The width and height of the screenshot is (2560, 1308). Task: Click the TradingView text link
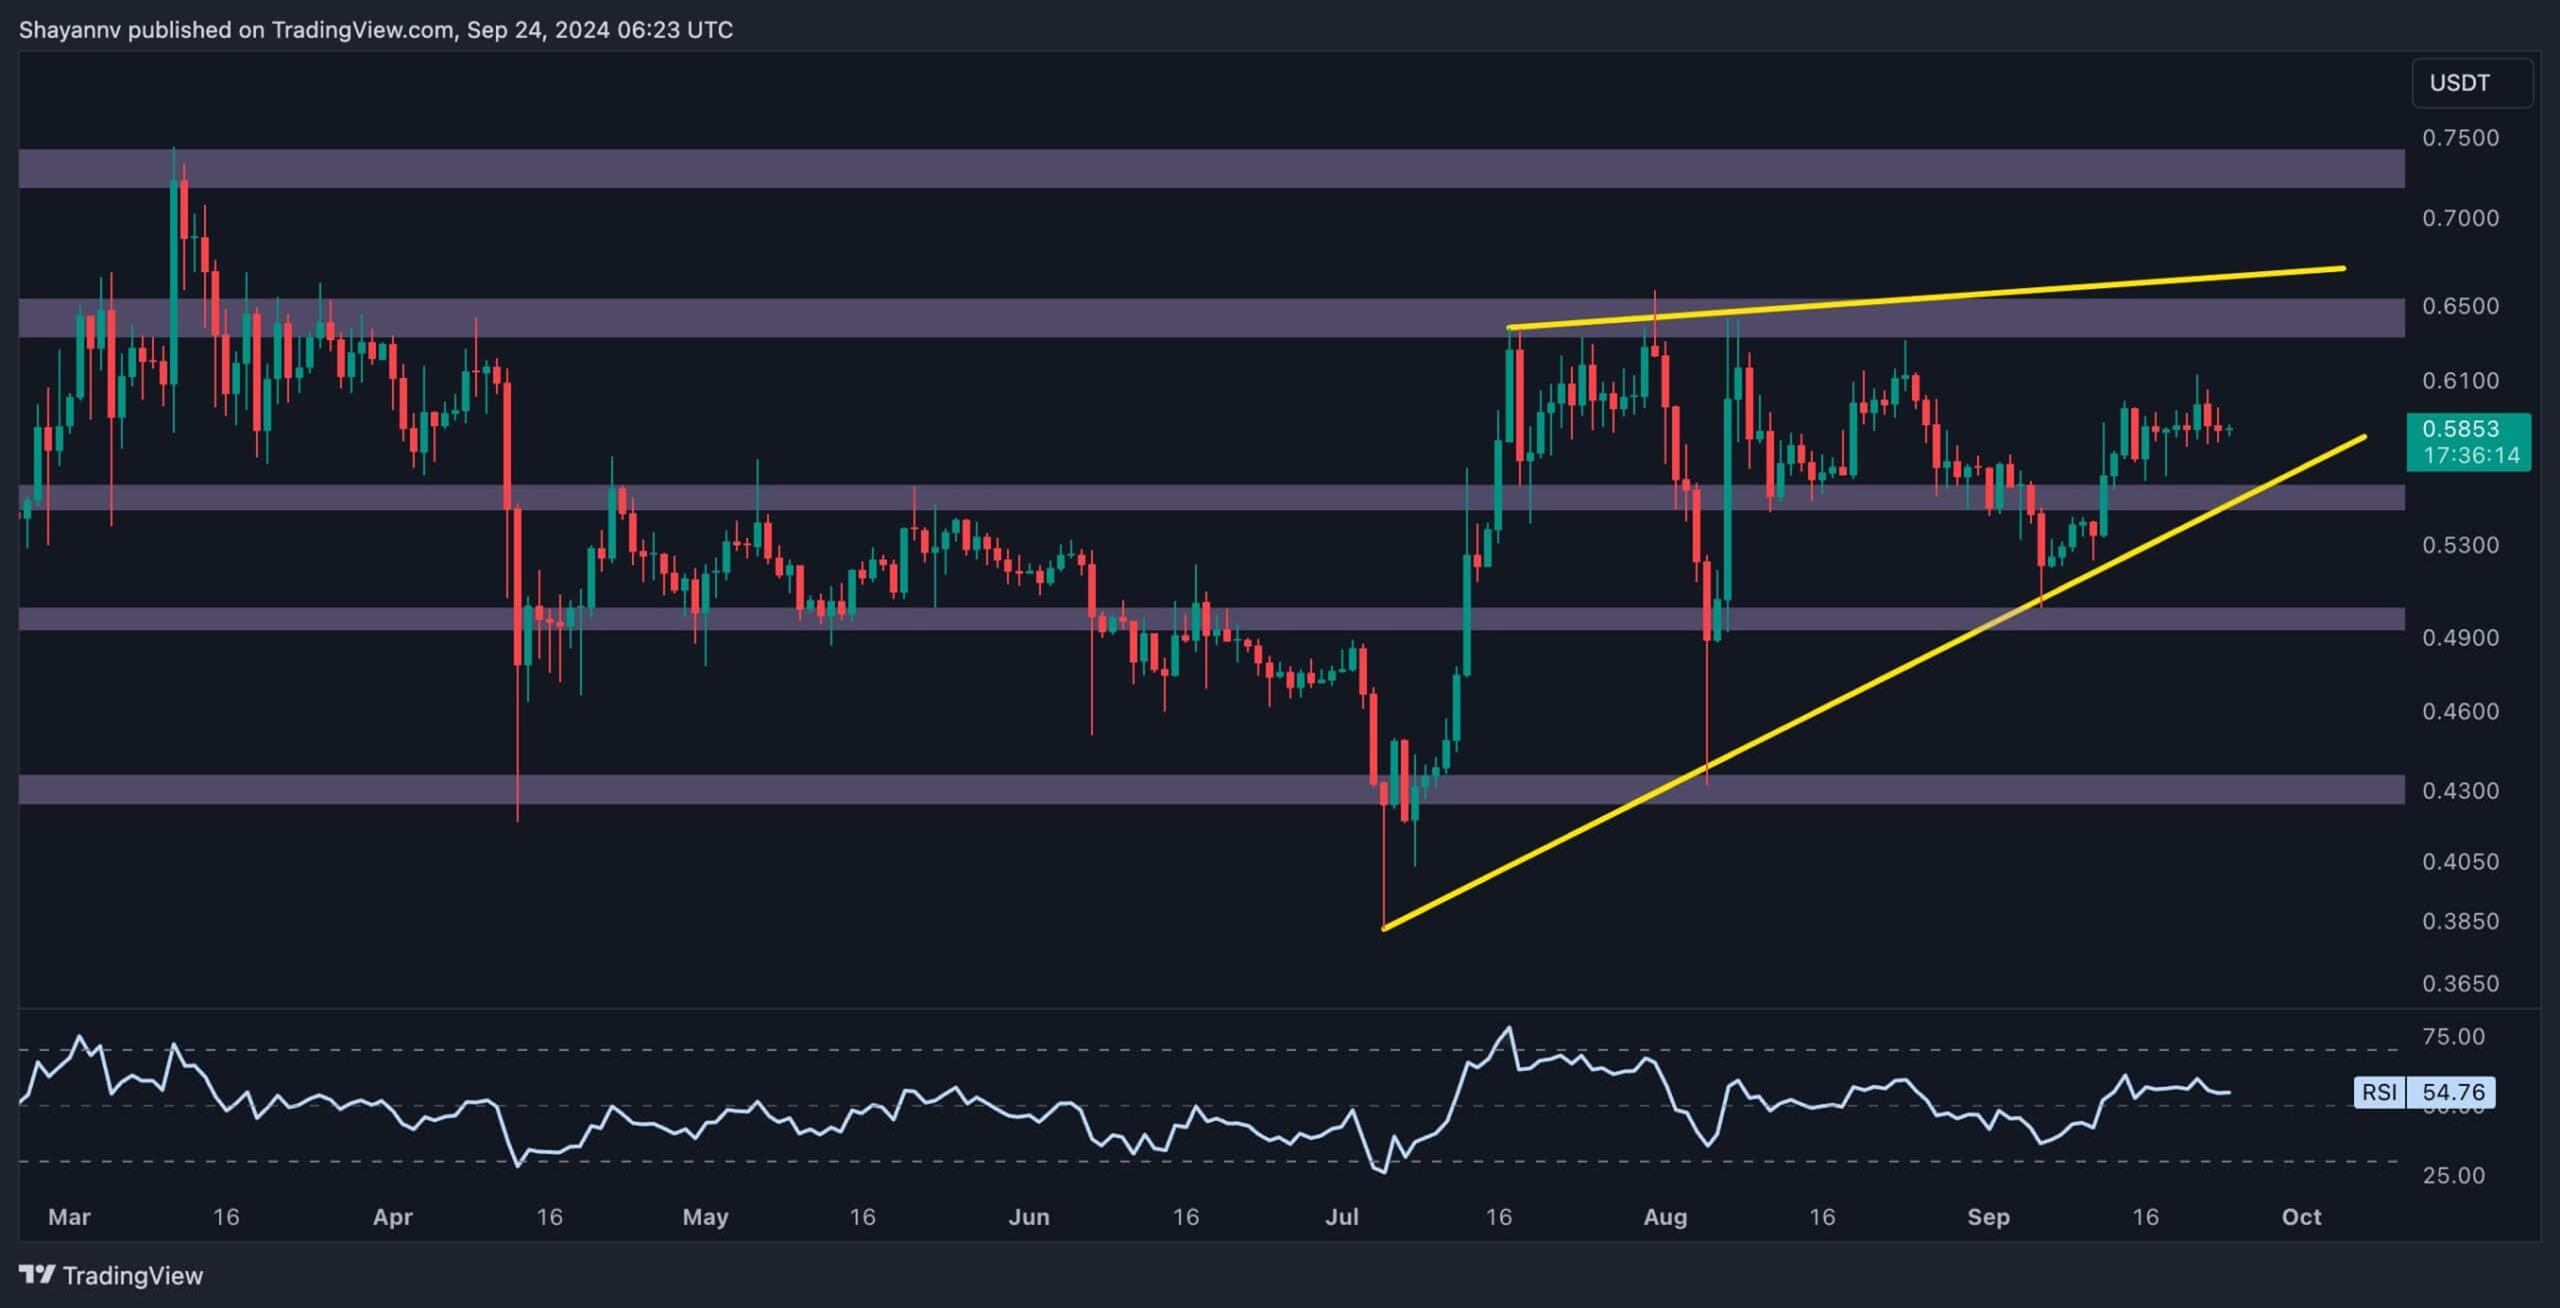click(x=132, y=1275)
